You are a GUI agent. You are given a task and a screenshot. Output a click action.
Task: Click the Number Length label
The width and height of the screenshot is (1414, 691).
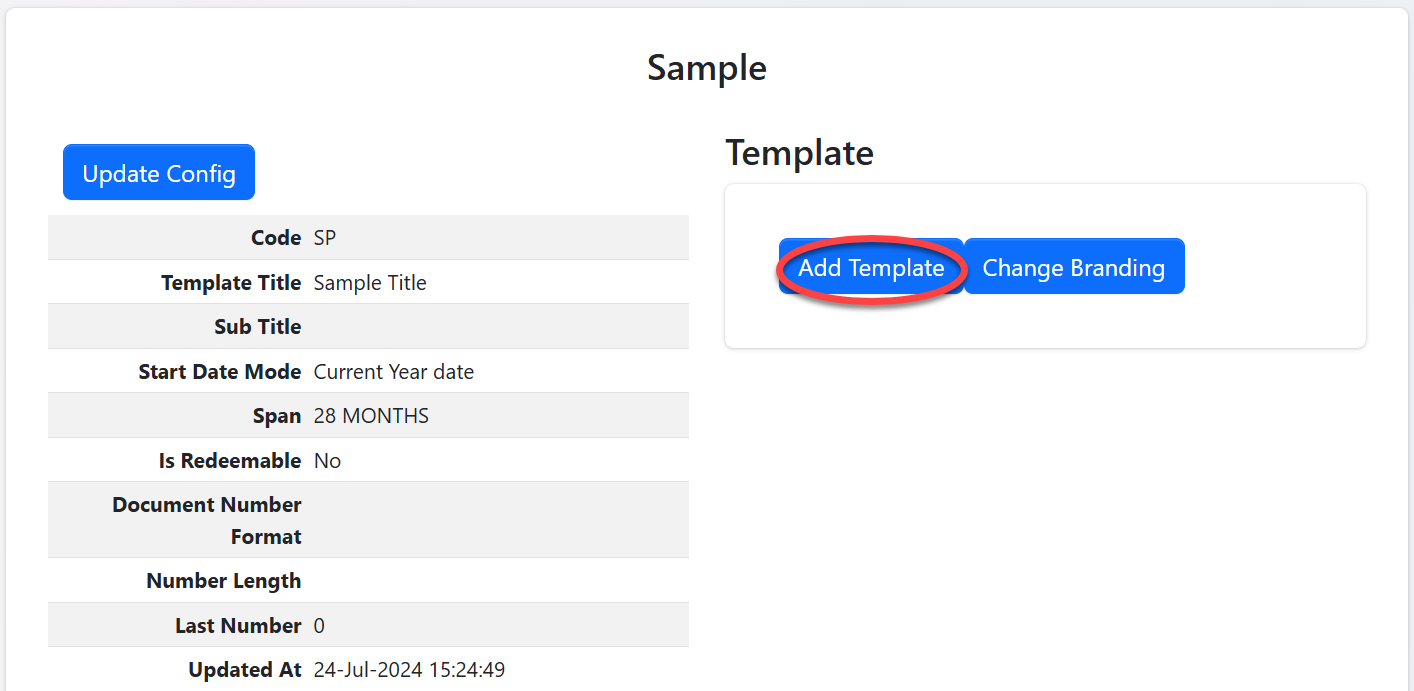click(x=224, y=581)
